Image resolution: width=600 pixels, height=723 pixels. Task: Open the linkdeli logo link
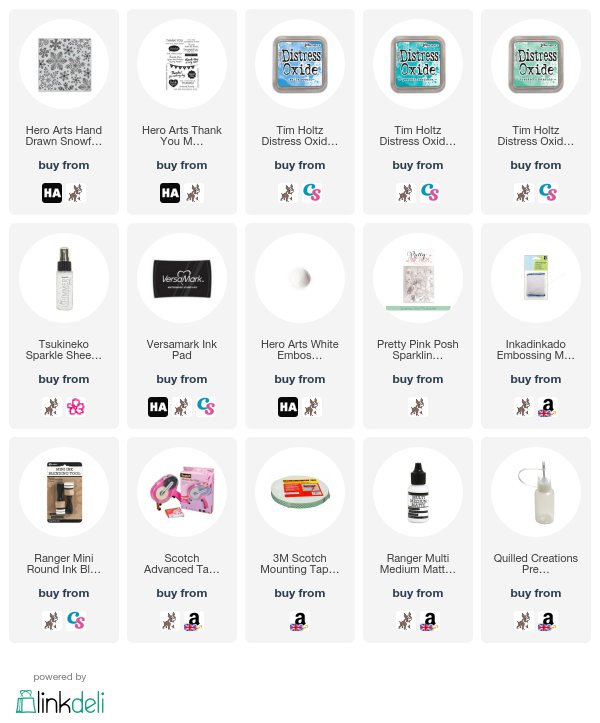coord(60,702)
